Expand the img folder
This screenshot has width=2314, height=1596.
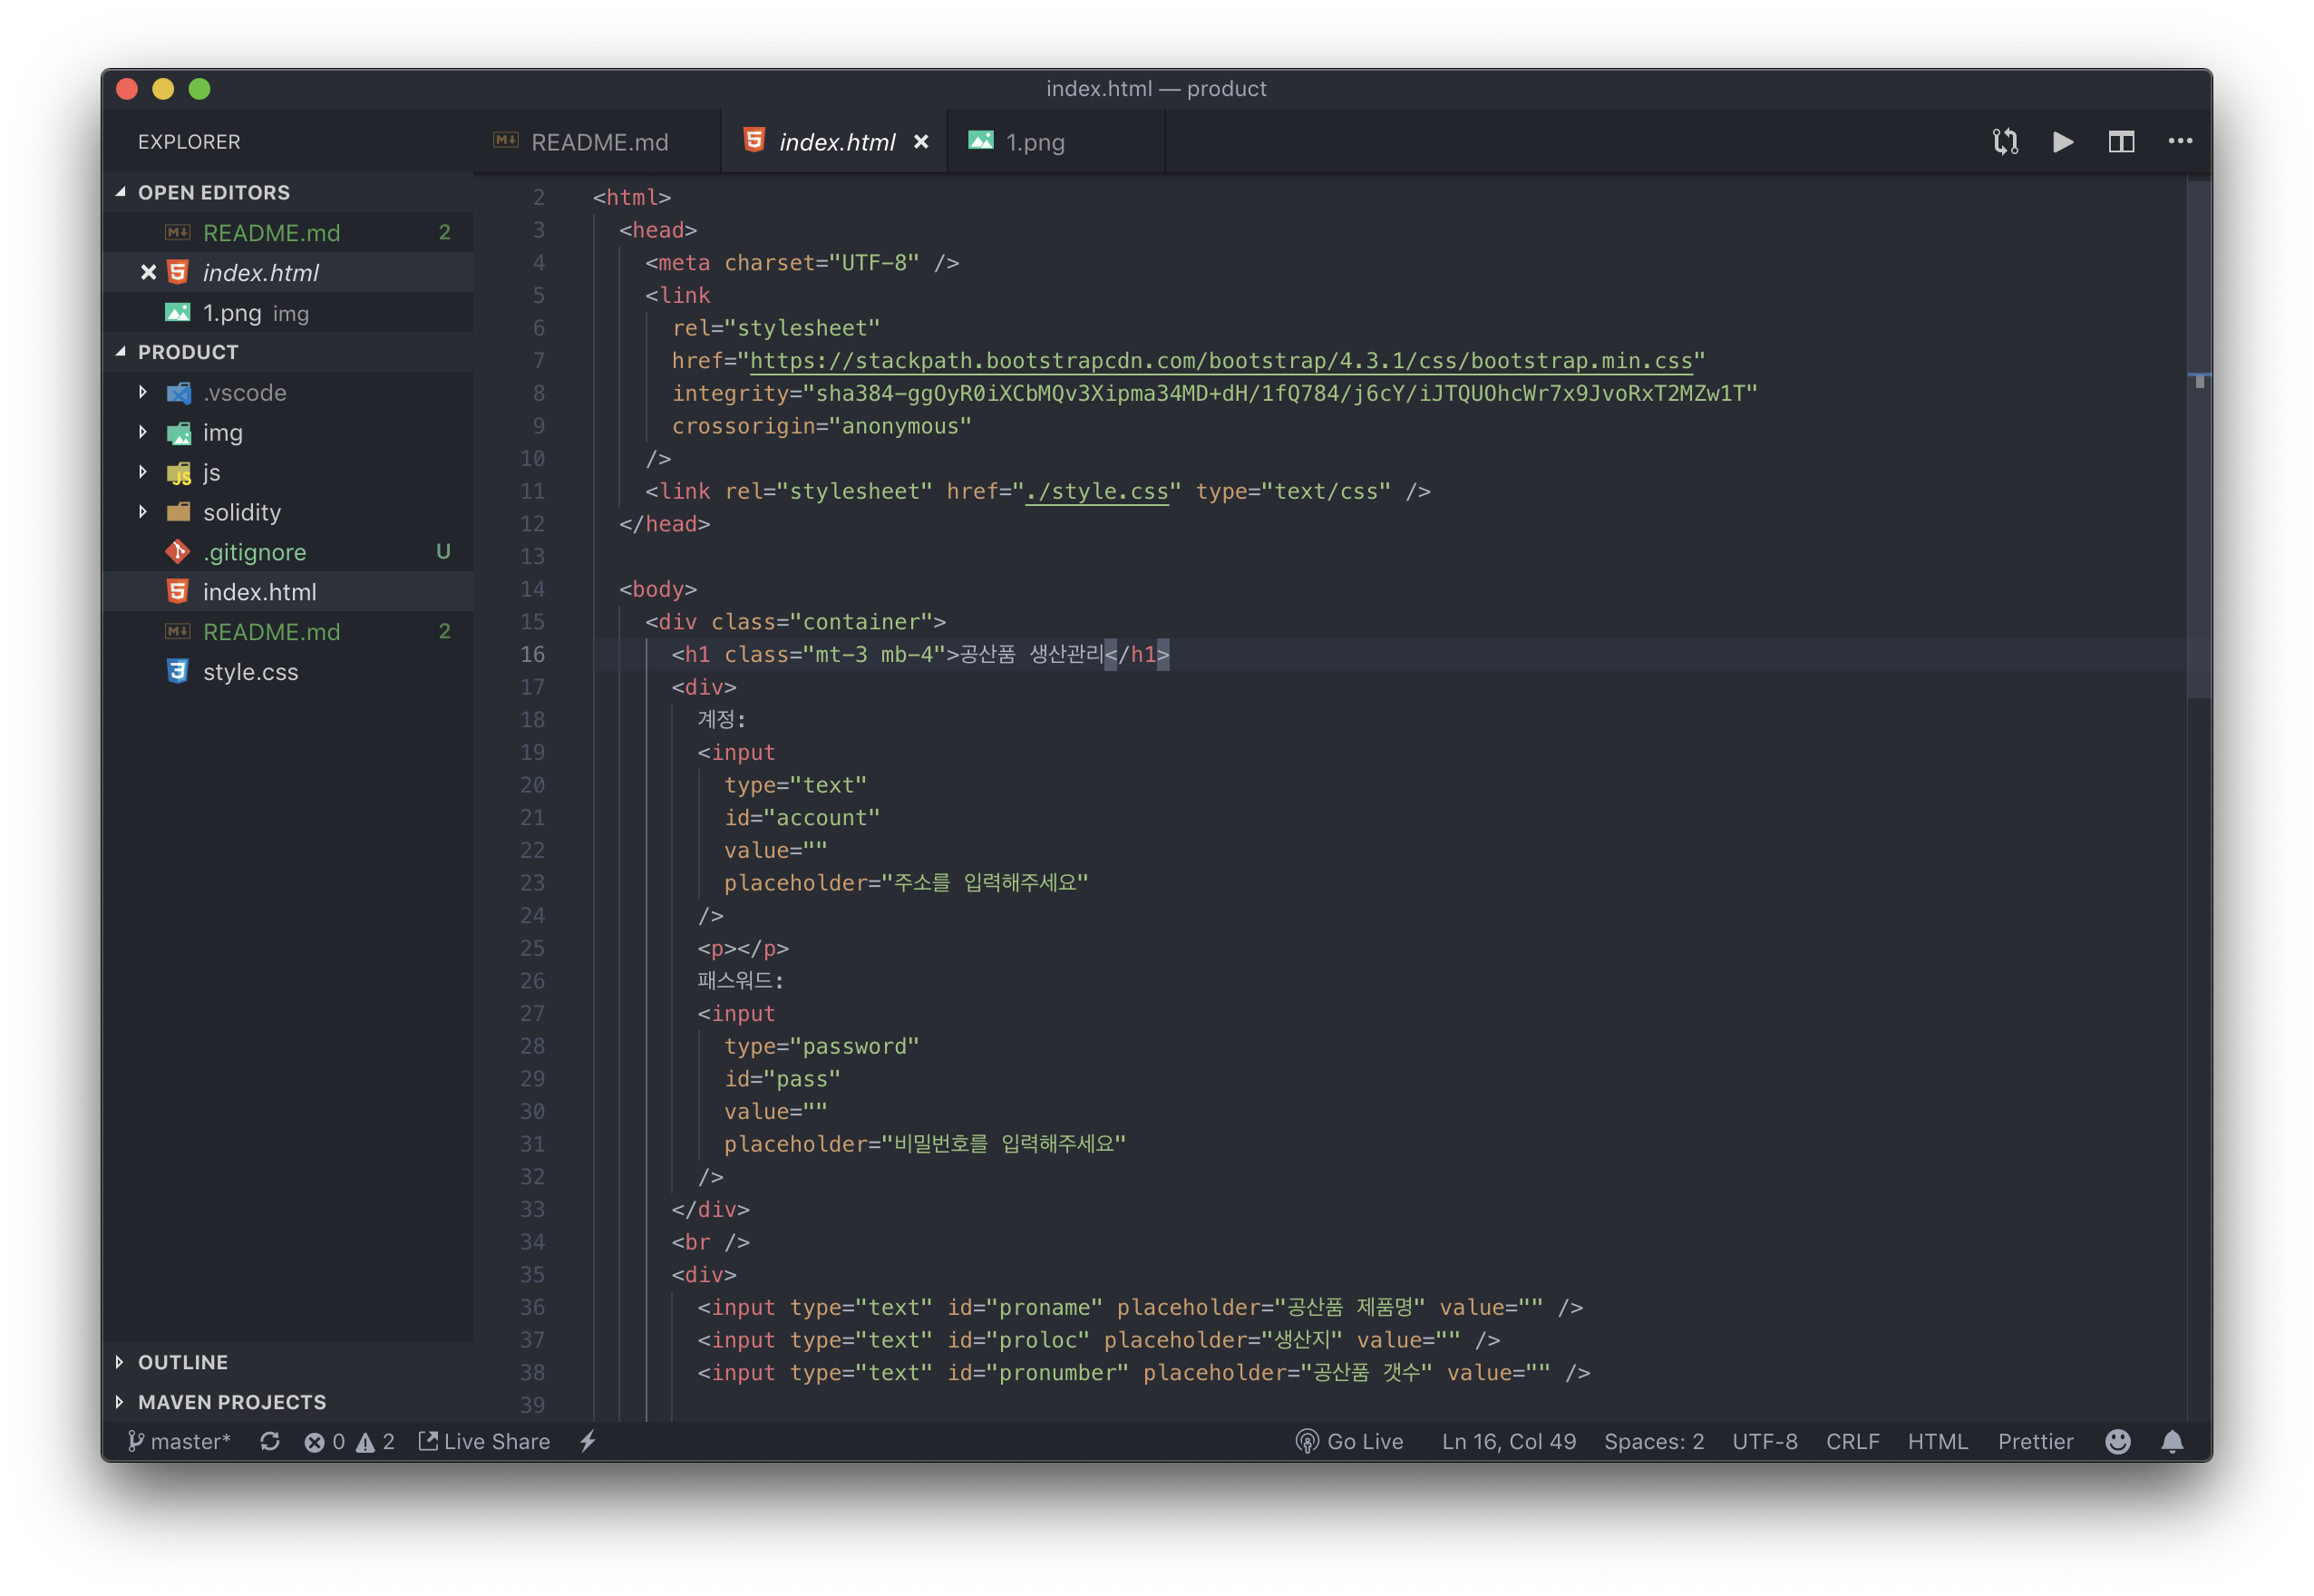coord(222,433)
